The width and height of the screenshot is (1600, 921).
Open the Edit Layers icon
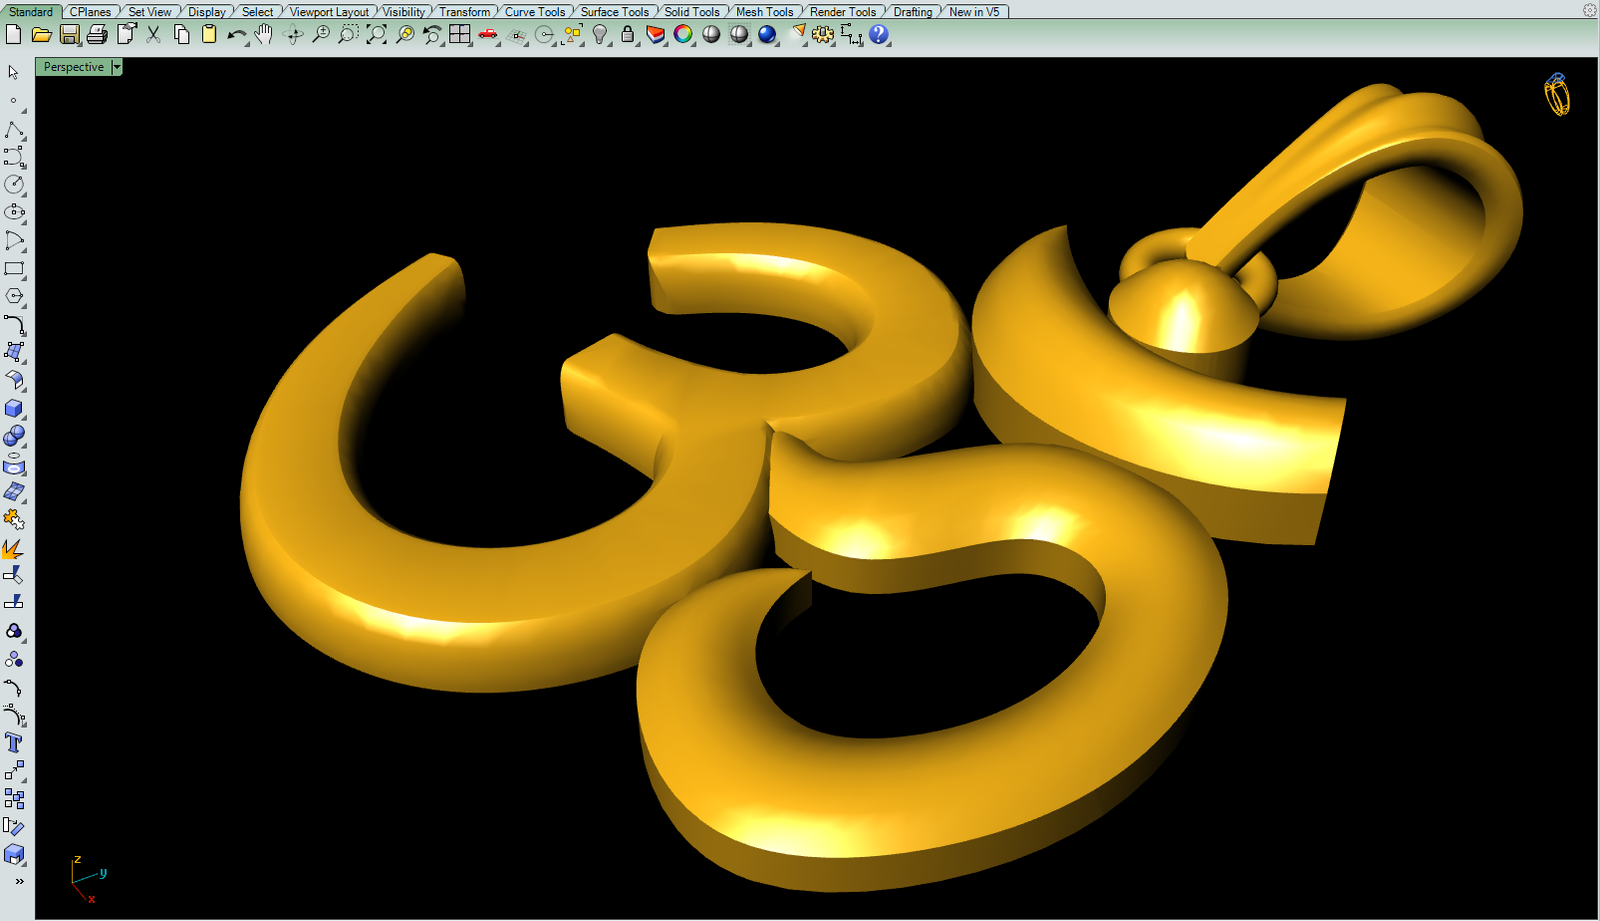(655, 34)
